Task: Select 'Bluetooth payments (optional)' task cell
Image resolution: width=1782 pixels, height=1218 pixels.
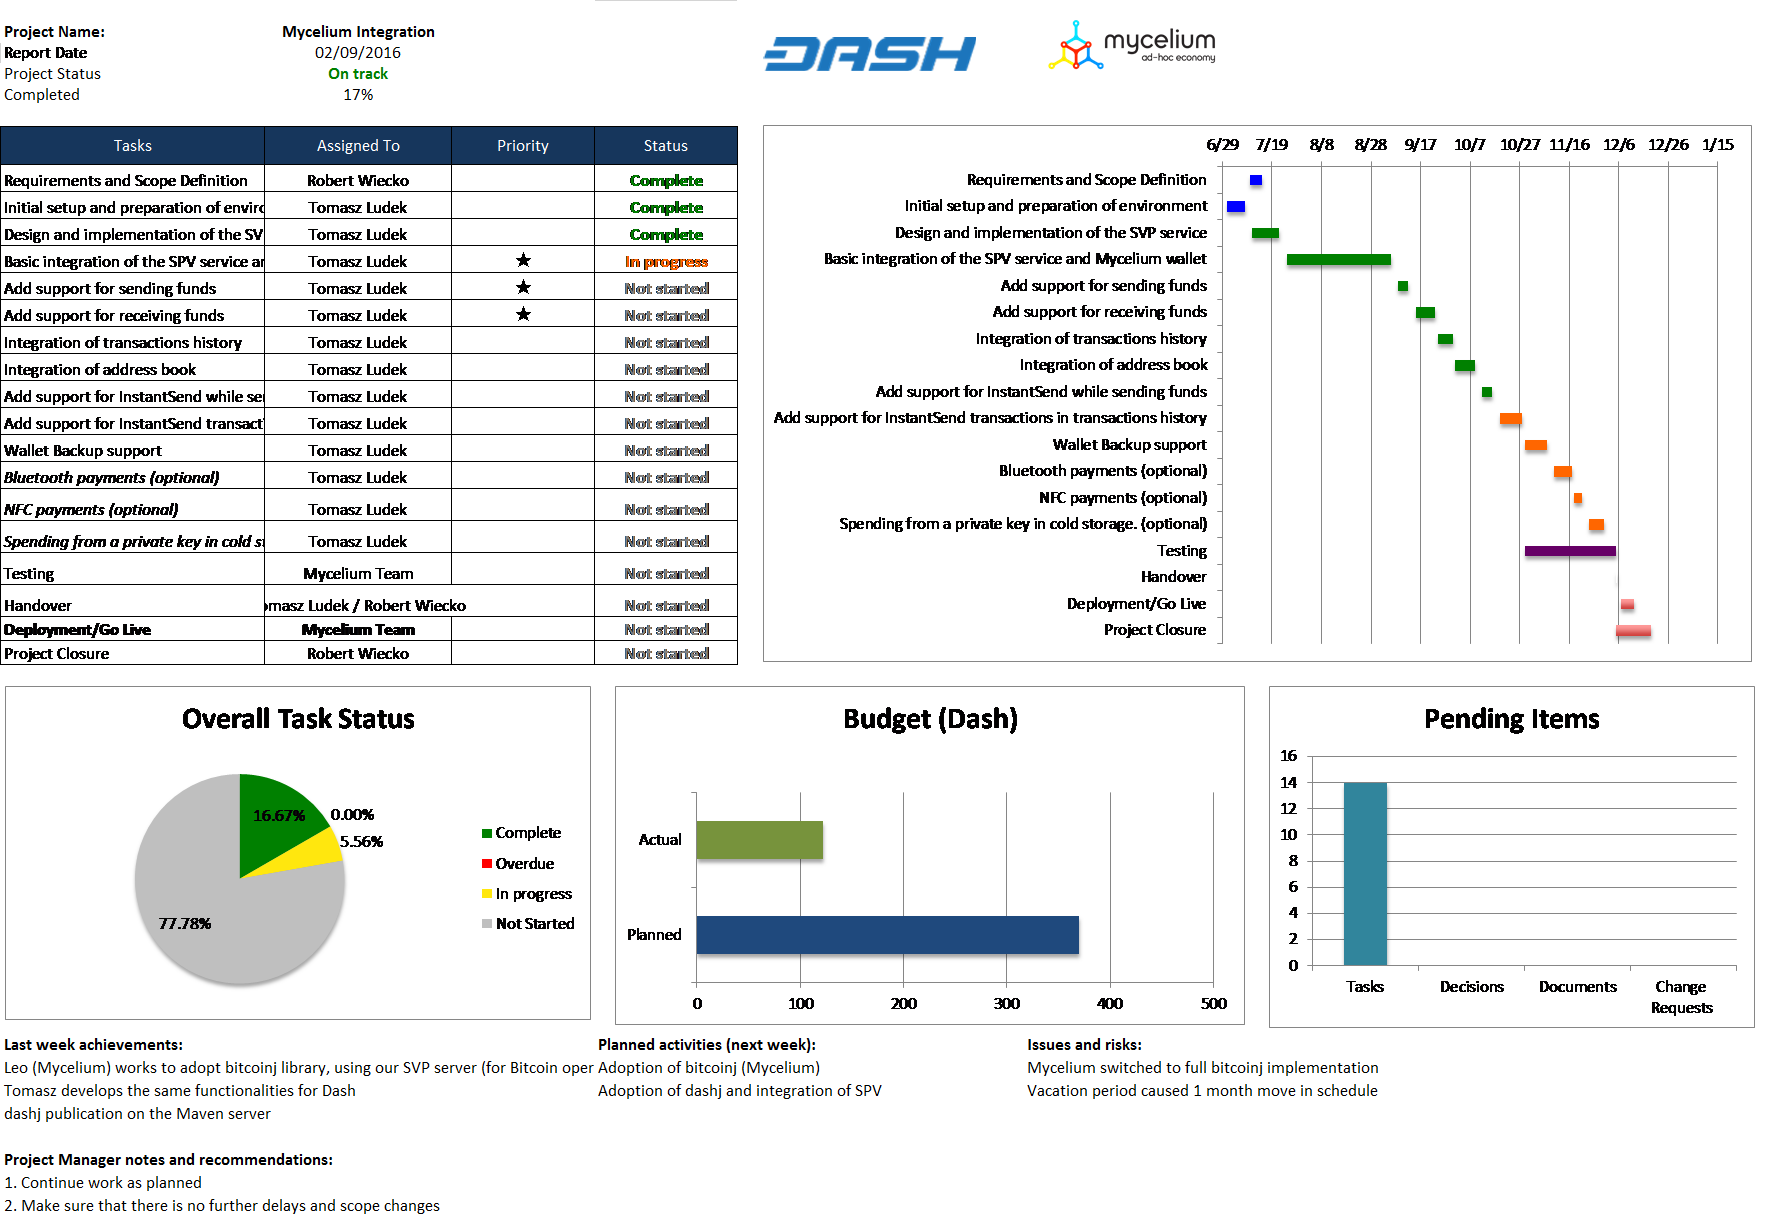Action: [133, 477]
